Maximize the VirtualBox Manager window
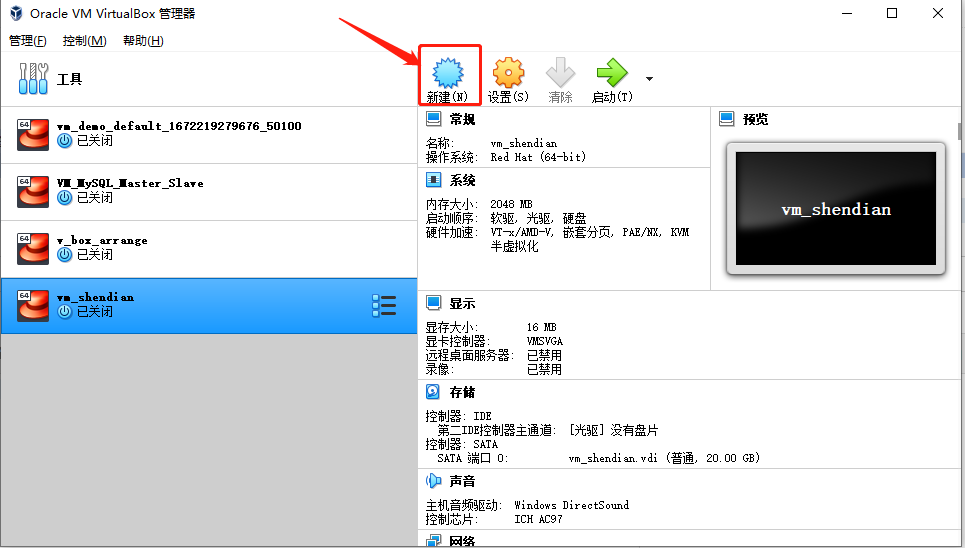965x548 pixels. click(x=892, y=13)
